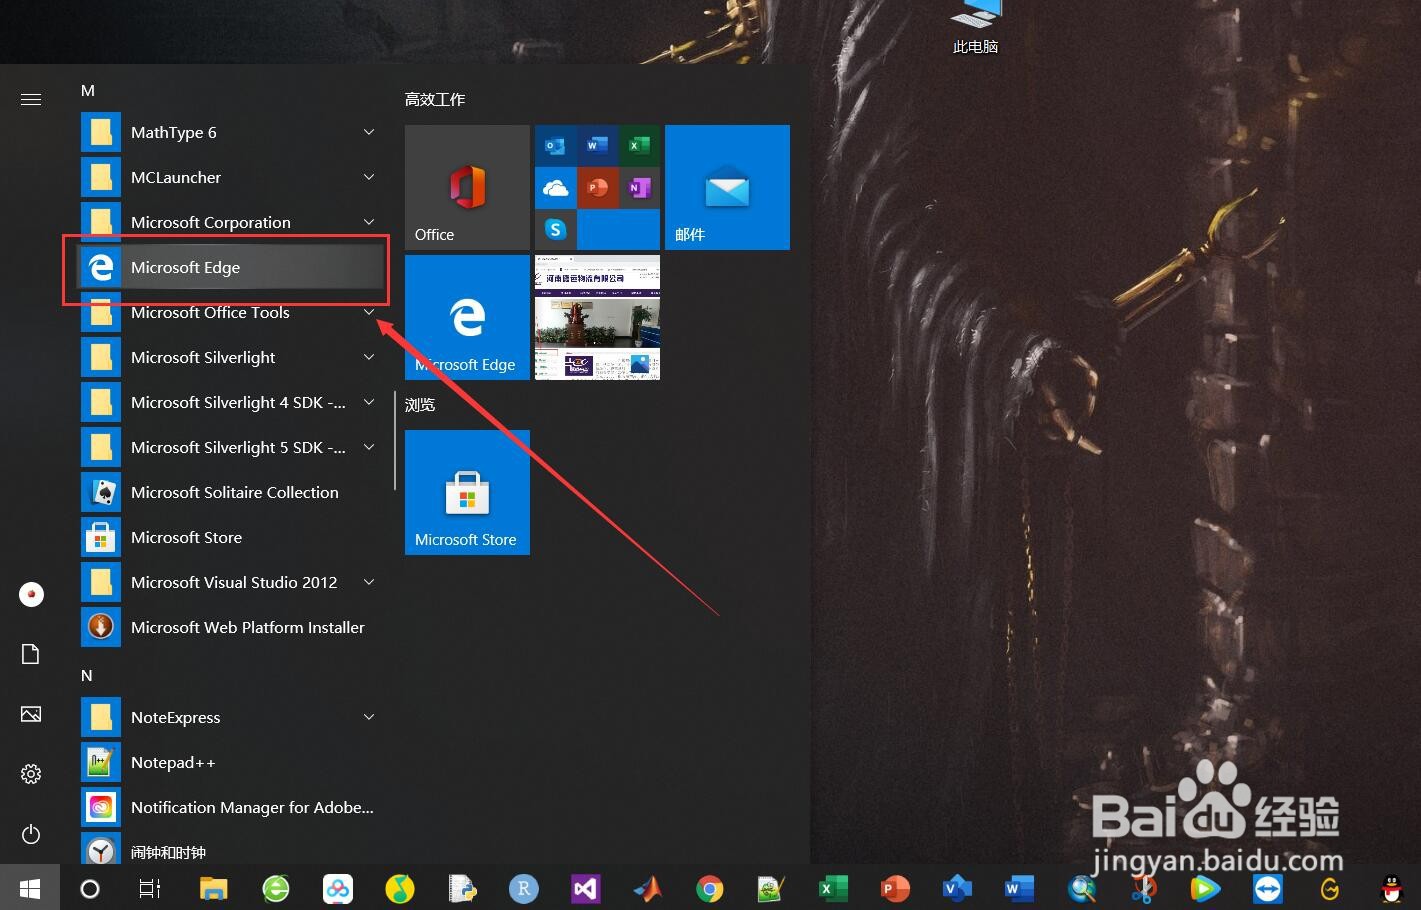Viewport: 1421px width, 910px height.
Task: Open Google Chrome on the taskbar
Action: pyautogui.click(x=710, y=888)
